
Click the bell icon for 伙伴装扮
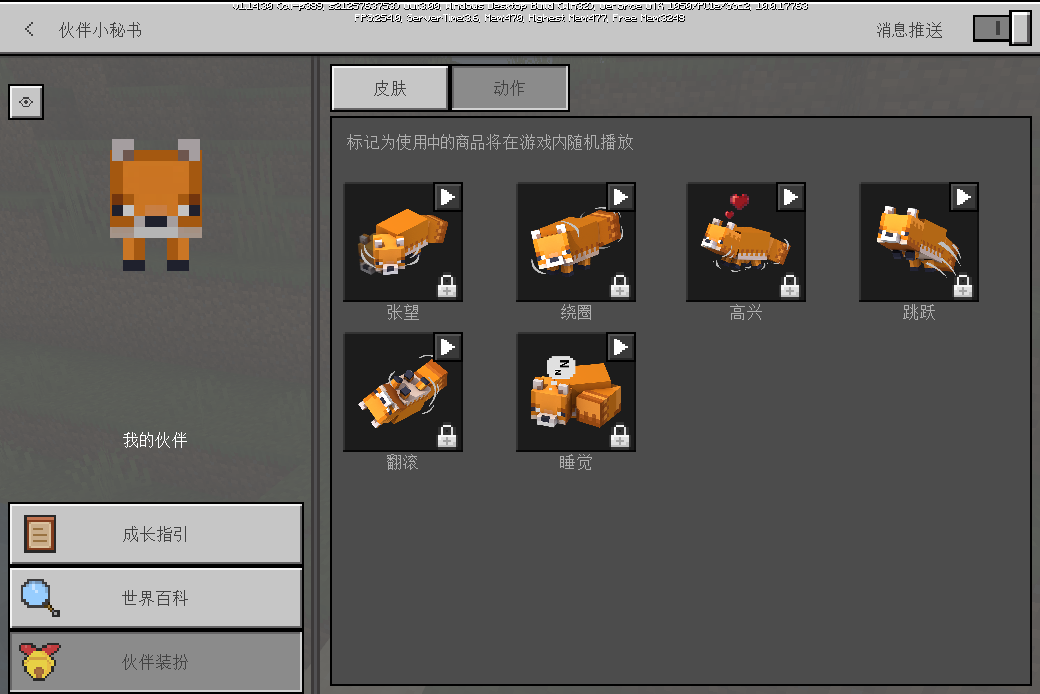[x=39, y=661]
